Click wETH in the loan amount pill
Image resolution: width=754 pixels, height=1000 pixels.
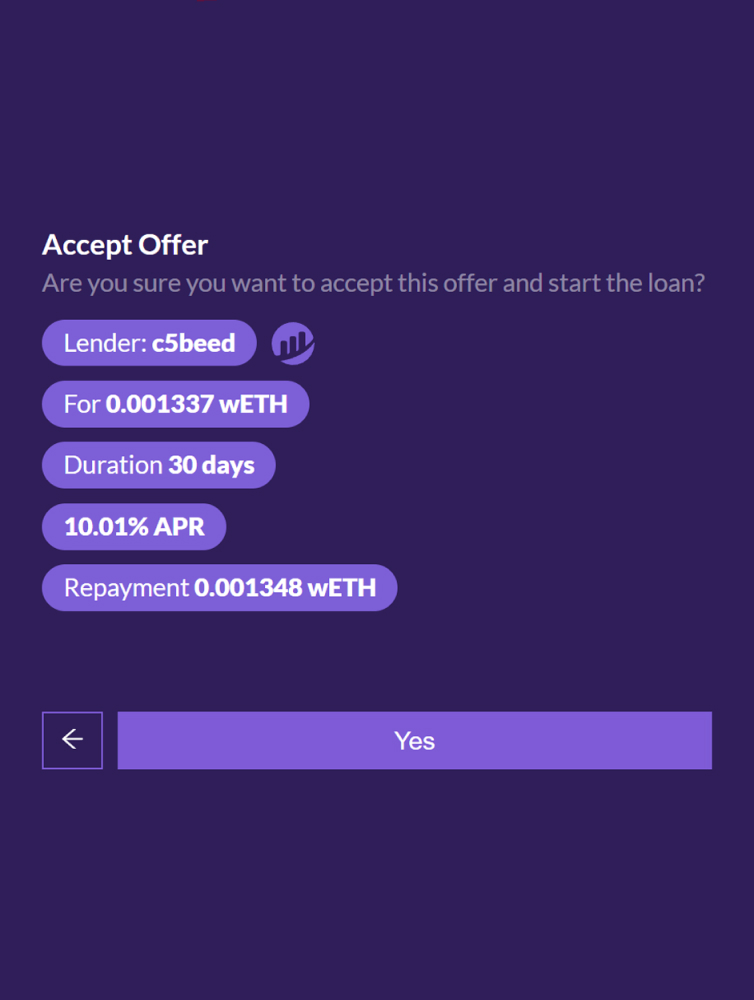[x=254, y=405]
